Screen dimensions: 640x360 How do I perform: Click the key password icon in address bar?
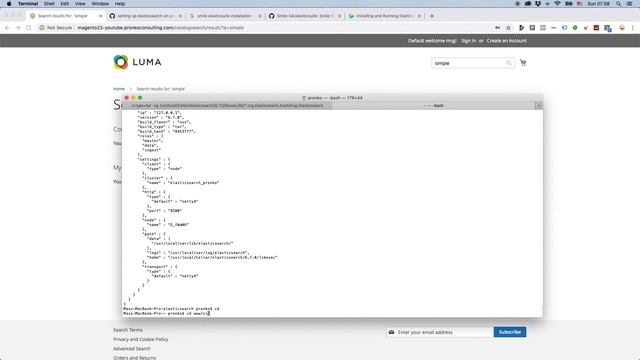[x=498, y=28]
